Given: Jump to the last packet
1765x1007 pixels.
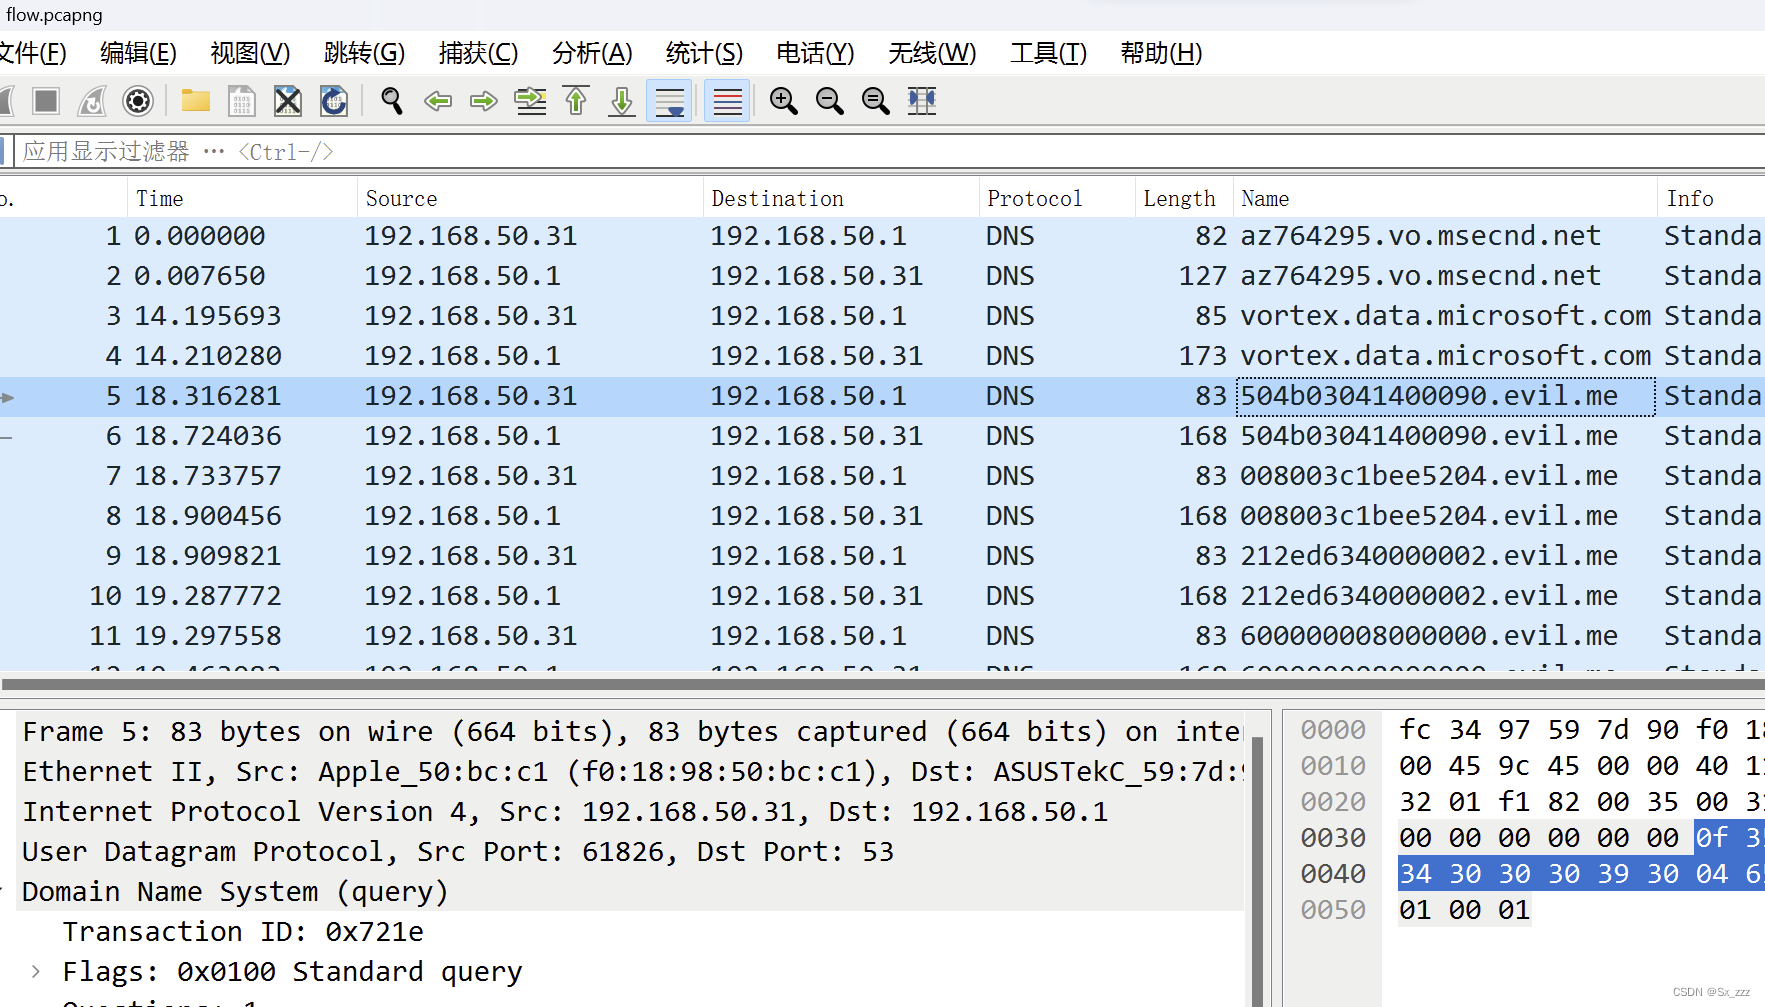Looking at the screenshot, I should pyautogui.click(x=620, y=100).
